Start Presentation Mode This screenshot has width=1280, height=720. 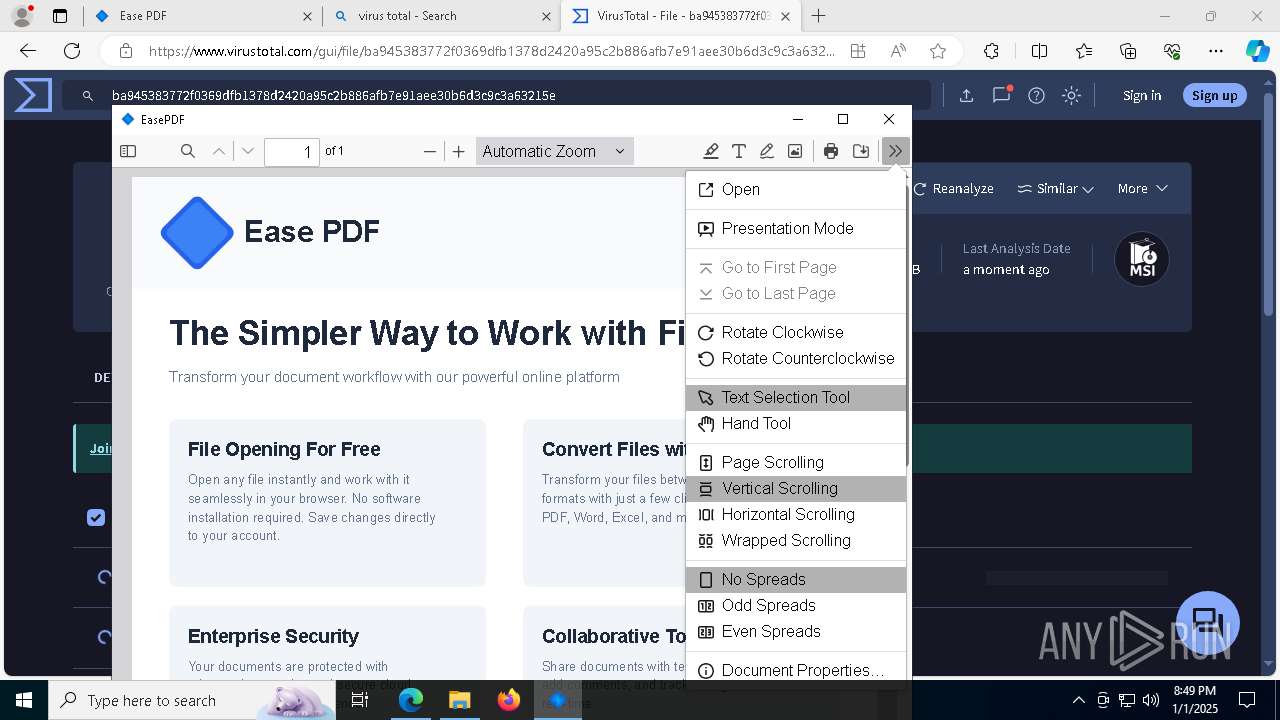796,228
